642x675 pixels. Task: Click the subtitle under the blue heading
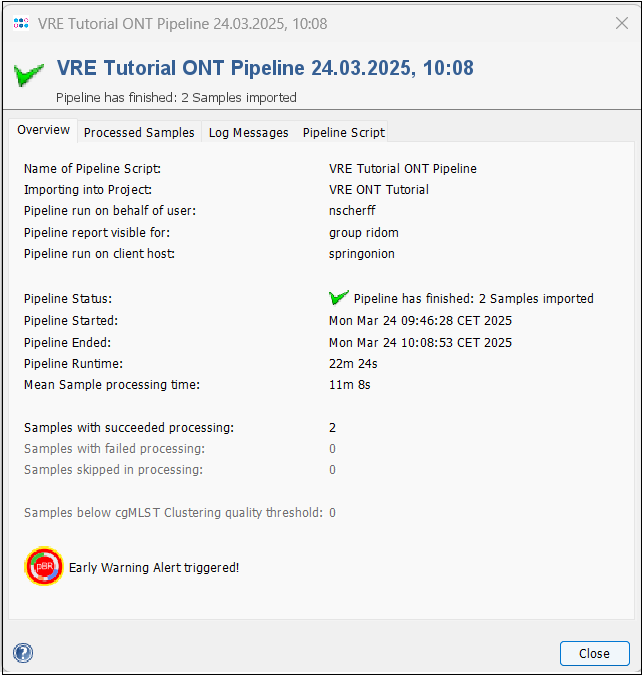pos(176,97)
